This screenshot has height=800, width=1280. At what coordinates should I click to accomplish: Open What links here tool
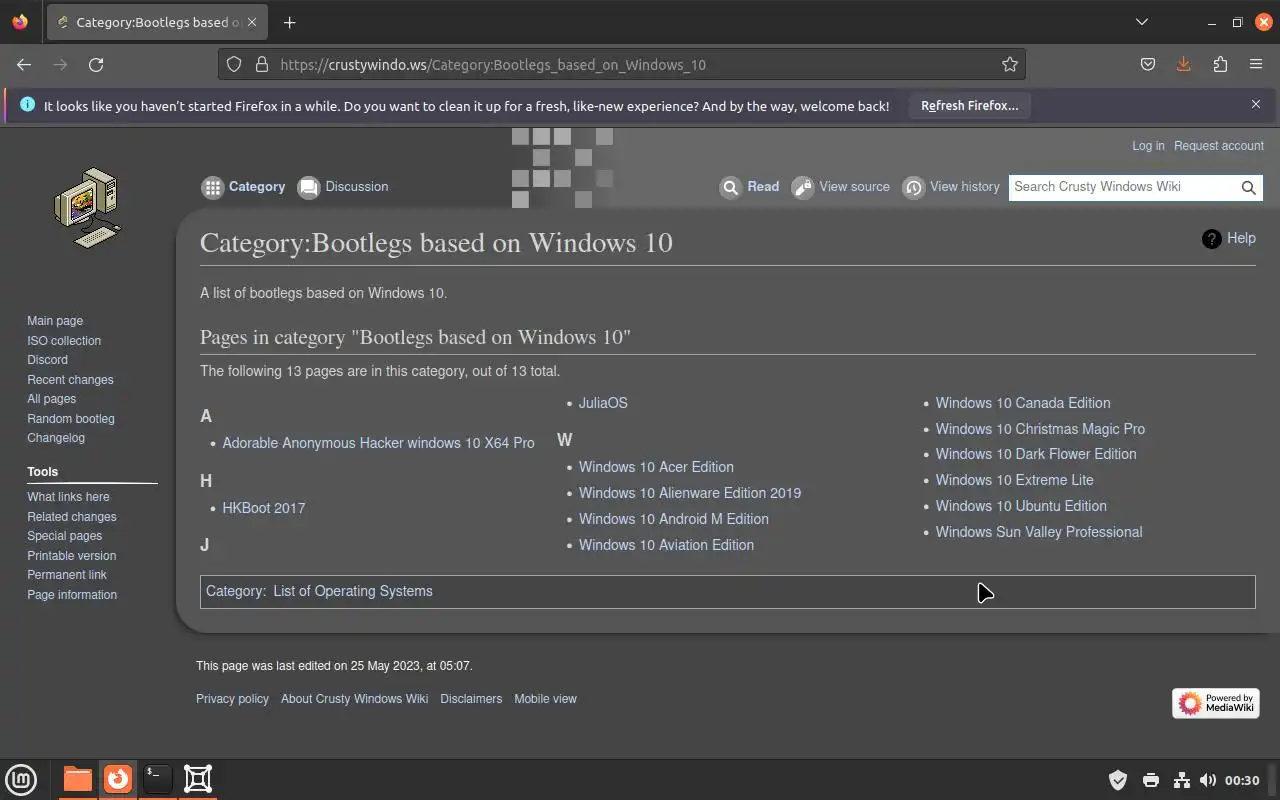tap(68, 497)
